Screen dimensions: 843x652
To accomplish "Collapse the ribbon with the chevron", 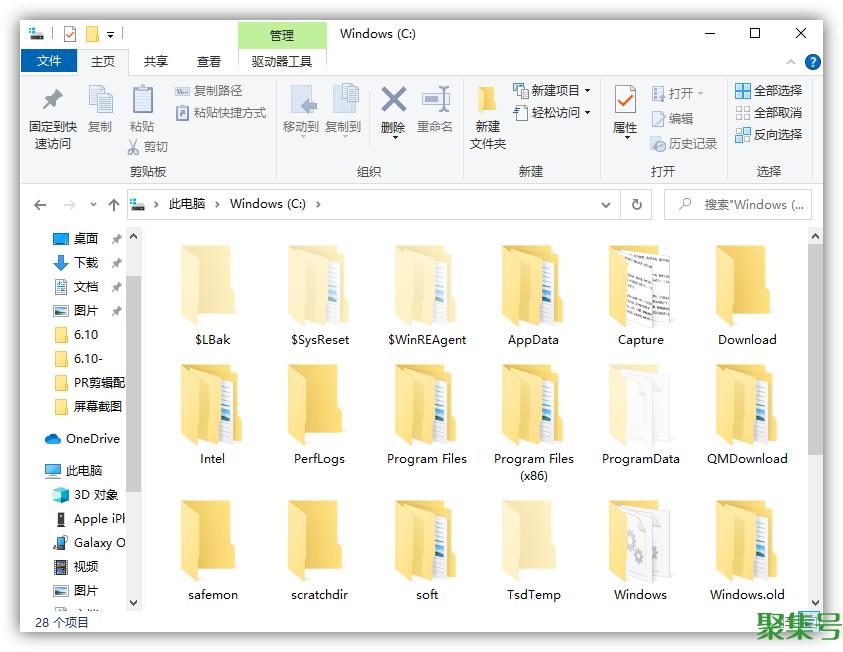I will click(x=791, y=62).
